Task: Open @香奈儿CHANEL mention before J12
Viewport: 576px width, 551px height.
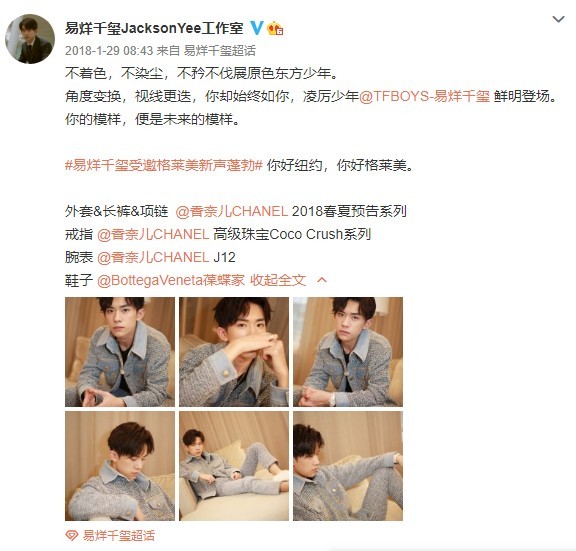Action: click(153, 257)
